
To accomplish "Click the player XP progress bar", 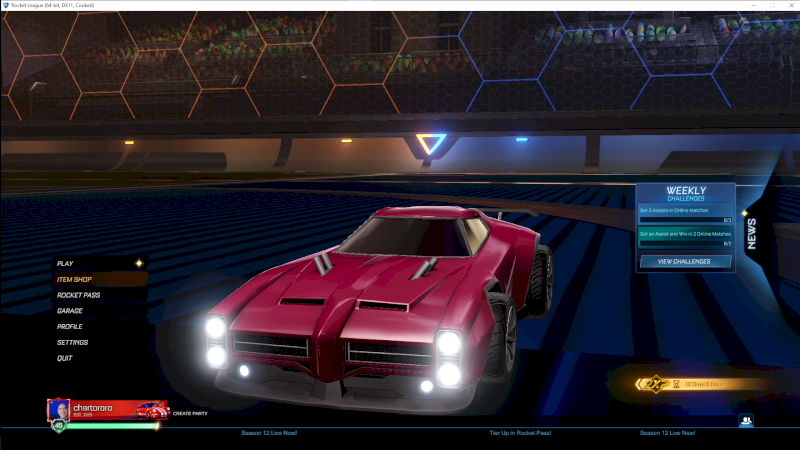I will pos(112,426).
